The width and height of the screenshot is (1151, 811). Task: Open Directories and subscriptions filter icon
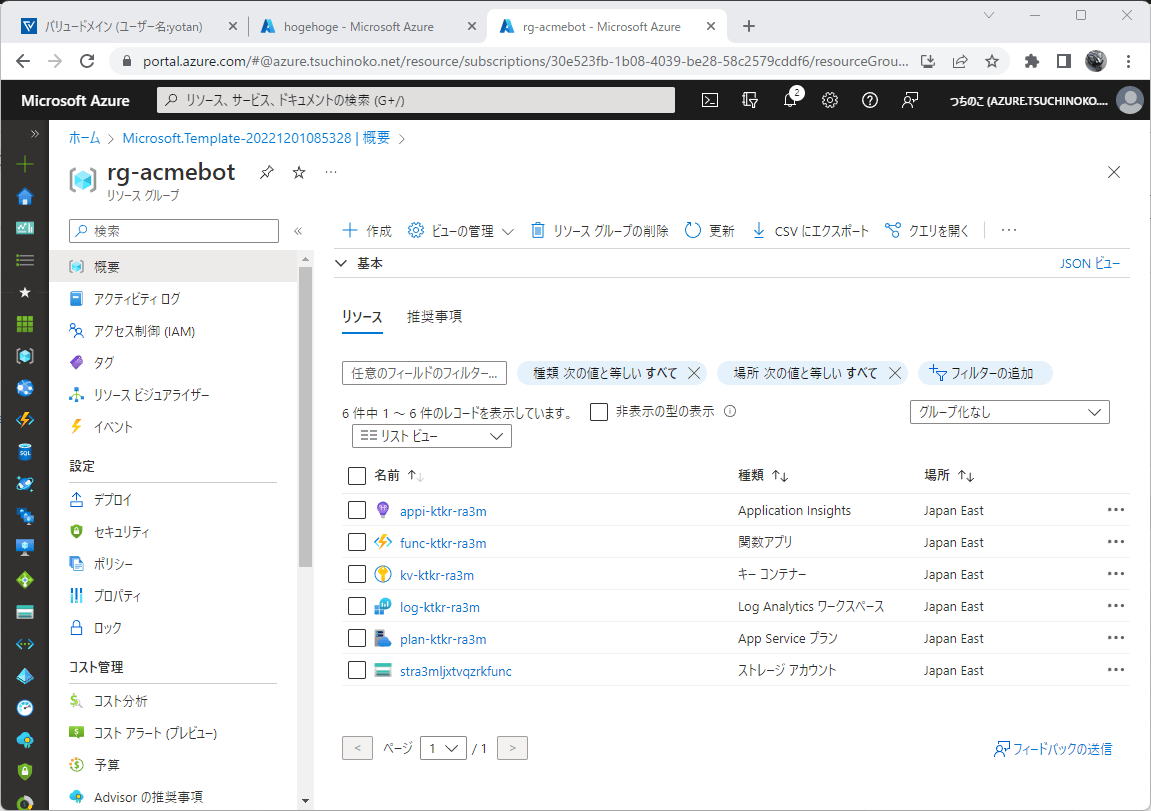[749, 101]
